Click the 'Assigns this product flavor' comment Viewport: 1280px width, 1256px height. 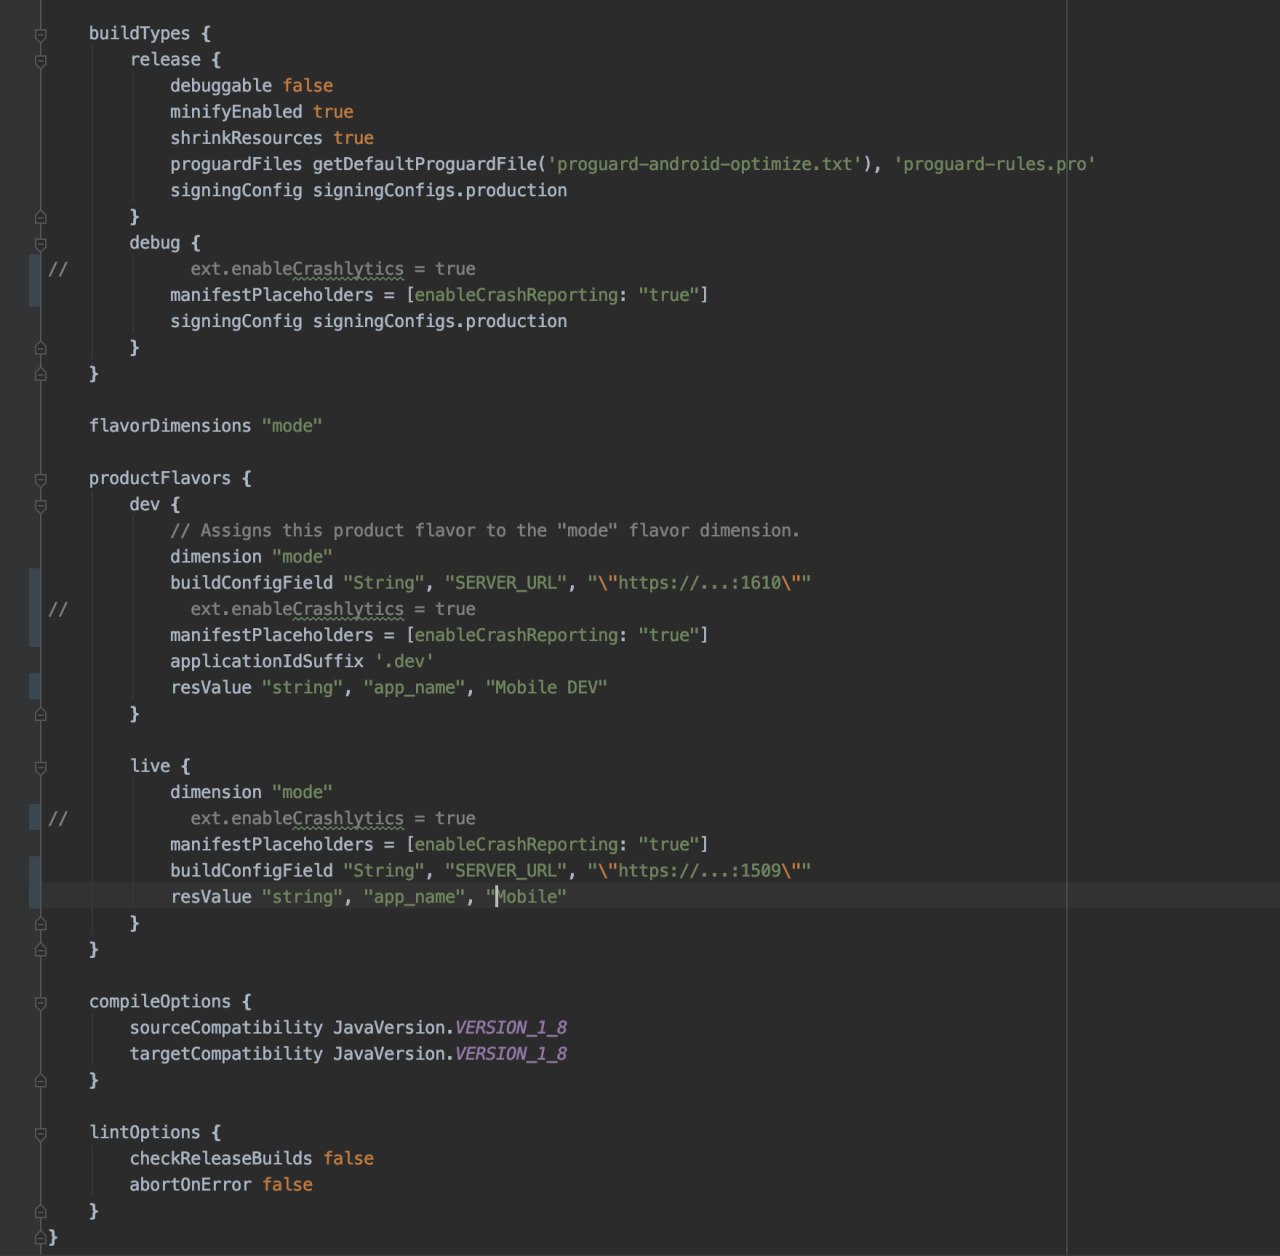click(x=485, y=531)
